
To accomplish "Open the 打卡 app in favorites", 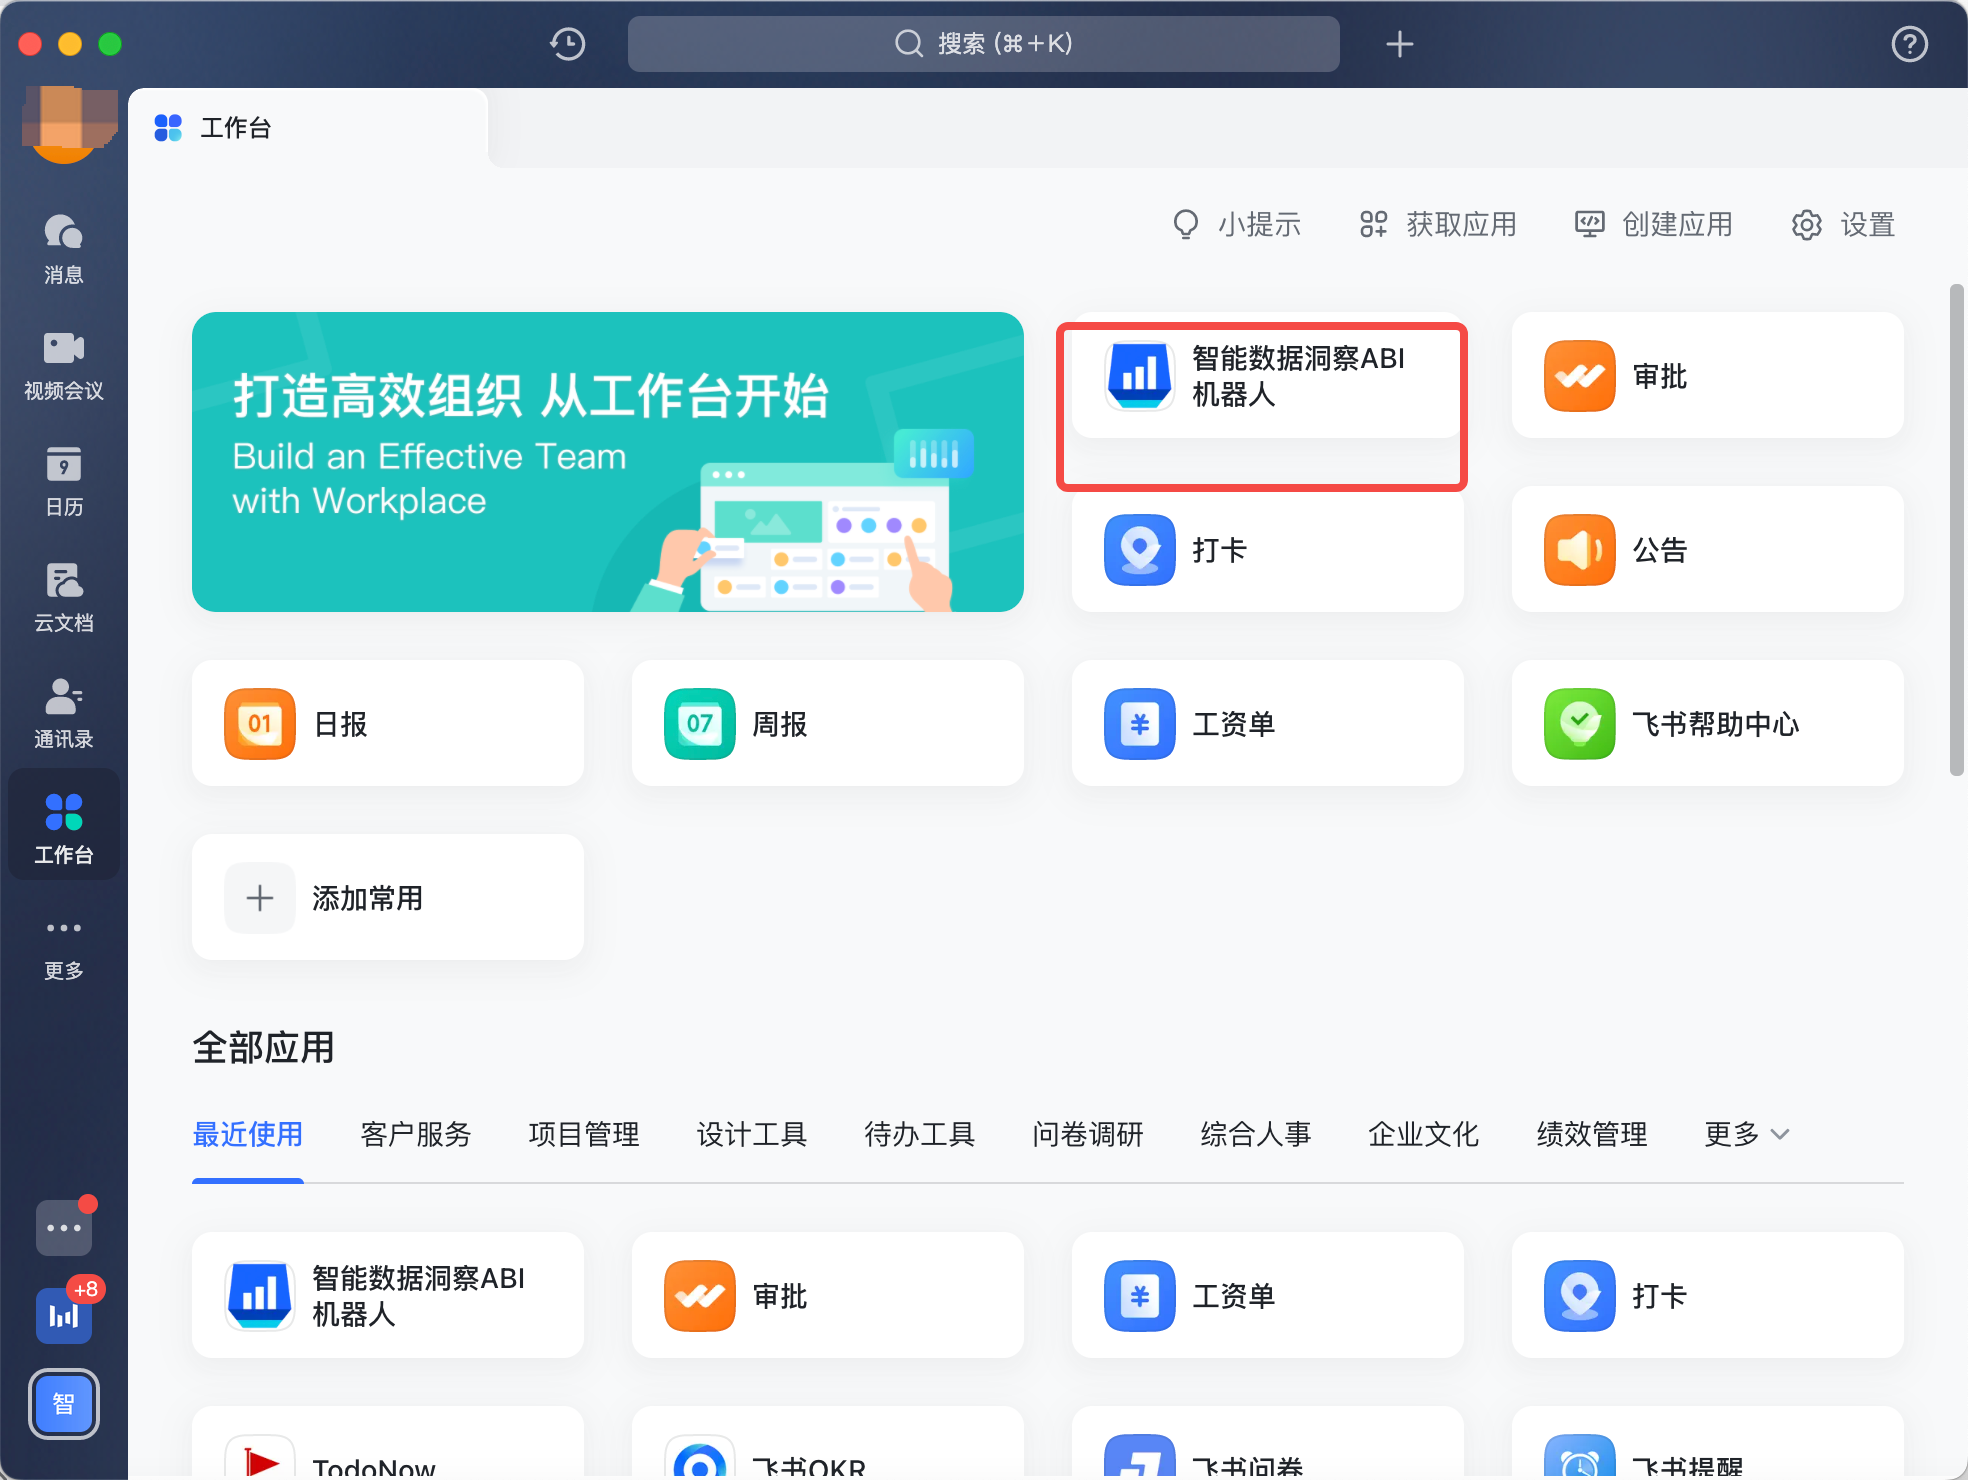I will tap(1267, 549).
